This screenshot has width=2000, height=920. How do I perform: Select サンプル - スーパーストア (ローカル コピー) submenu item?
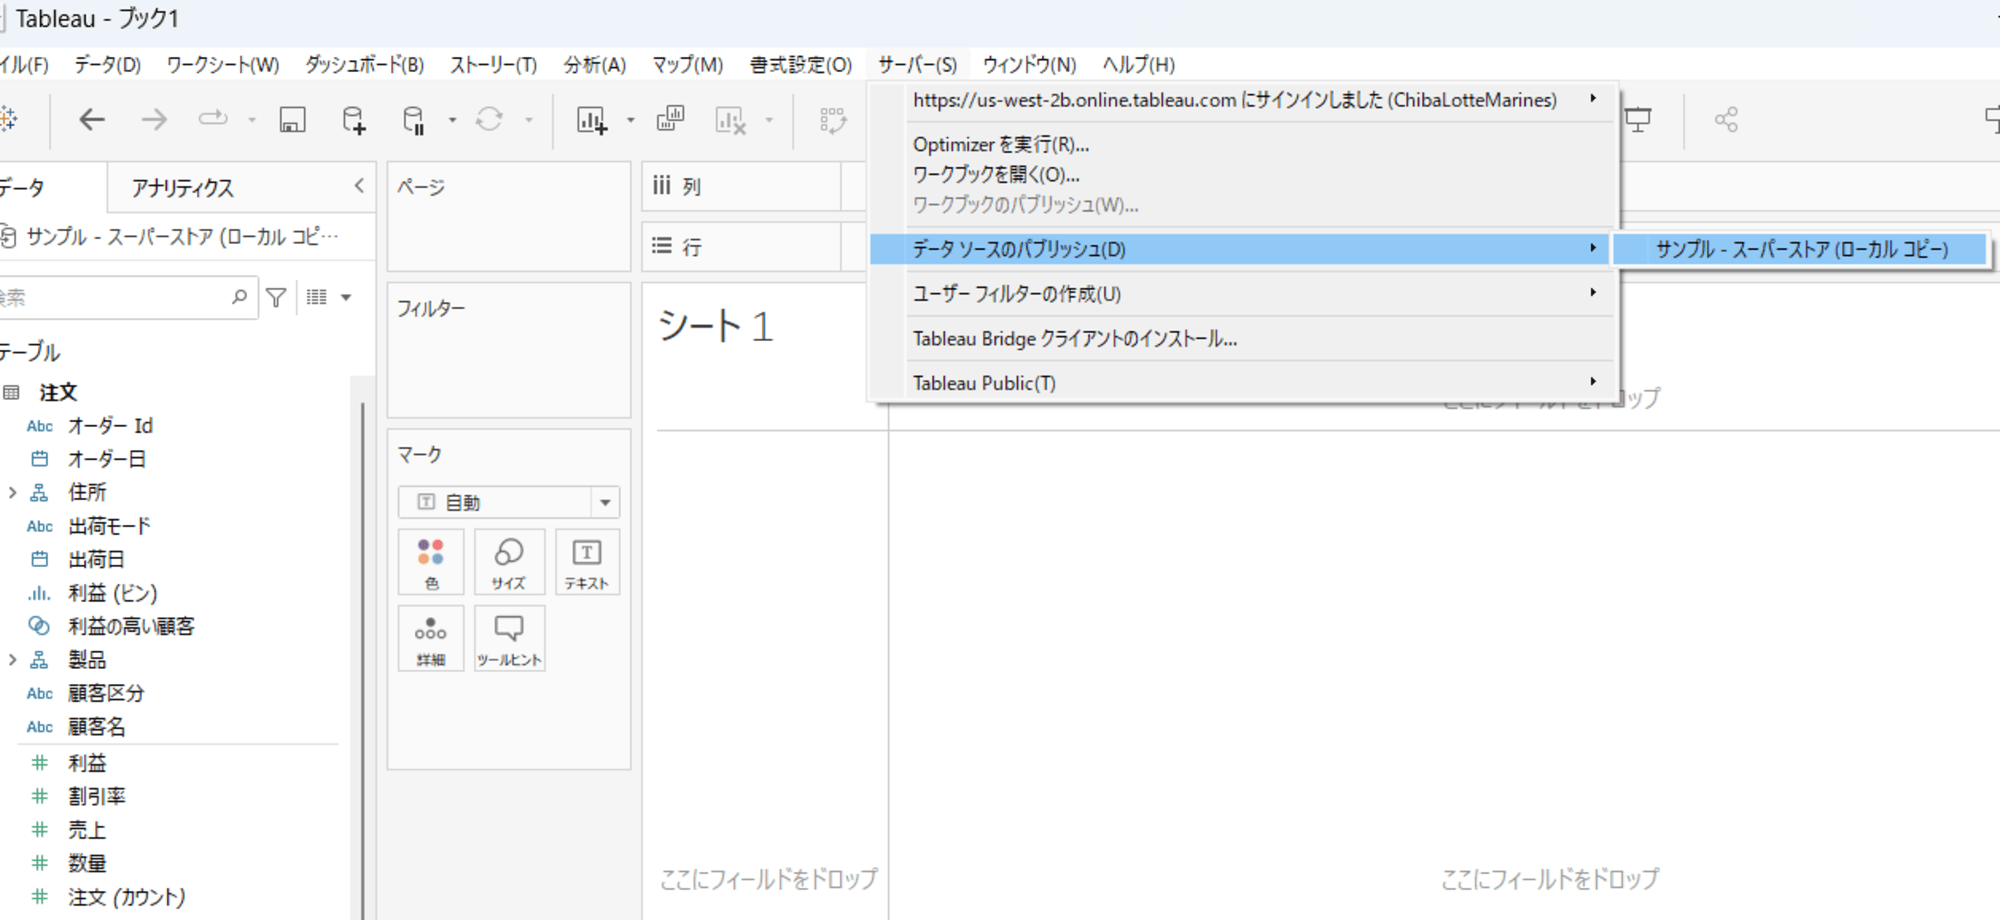point(1801,249)
